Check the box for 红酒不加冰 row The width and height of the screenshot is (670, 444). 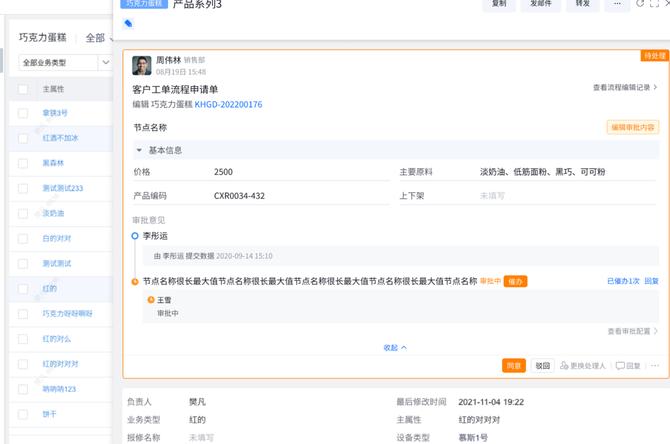(23, 138)
